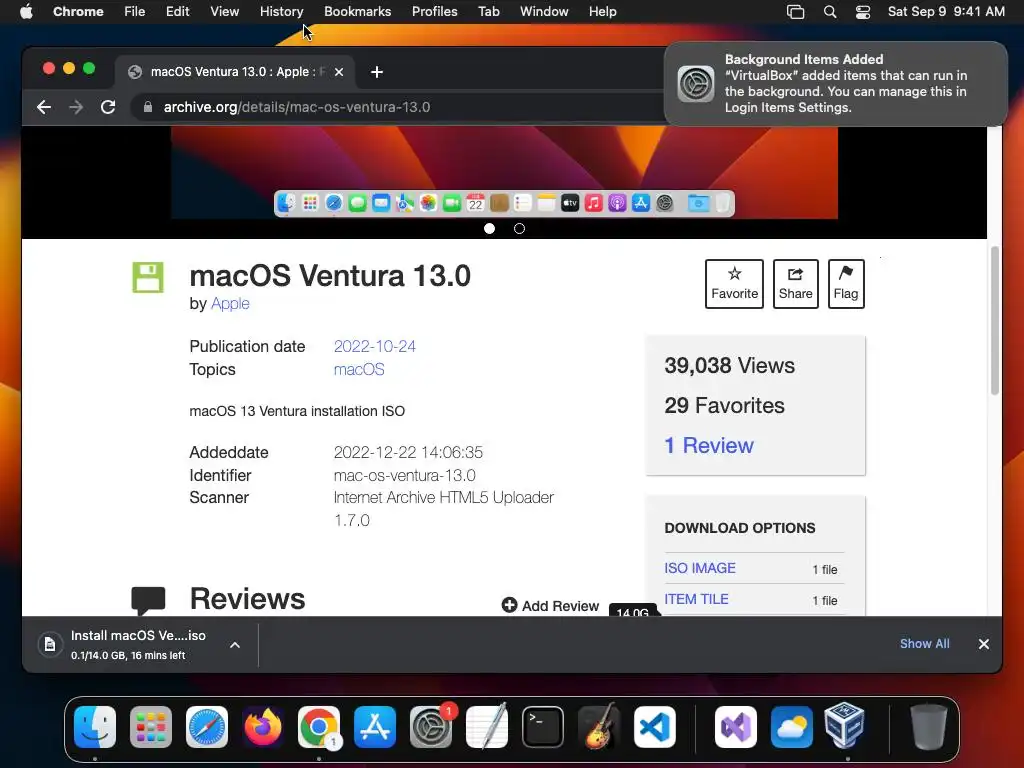Screen dimensions: 1024x768
Task: Open Launchpad from the Dock
Action: click(151, 727)
